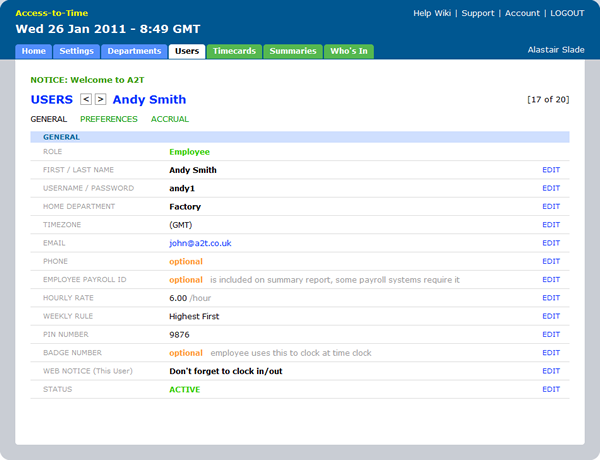The image size is (600, 460).
Task: Click the optional value in Phone row
Action: [186, 262]
